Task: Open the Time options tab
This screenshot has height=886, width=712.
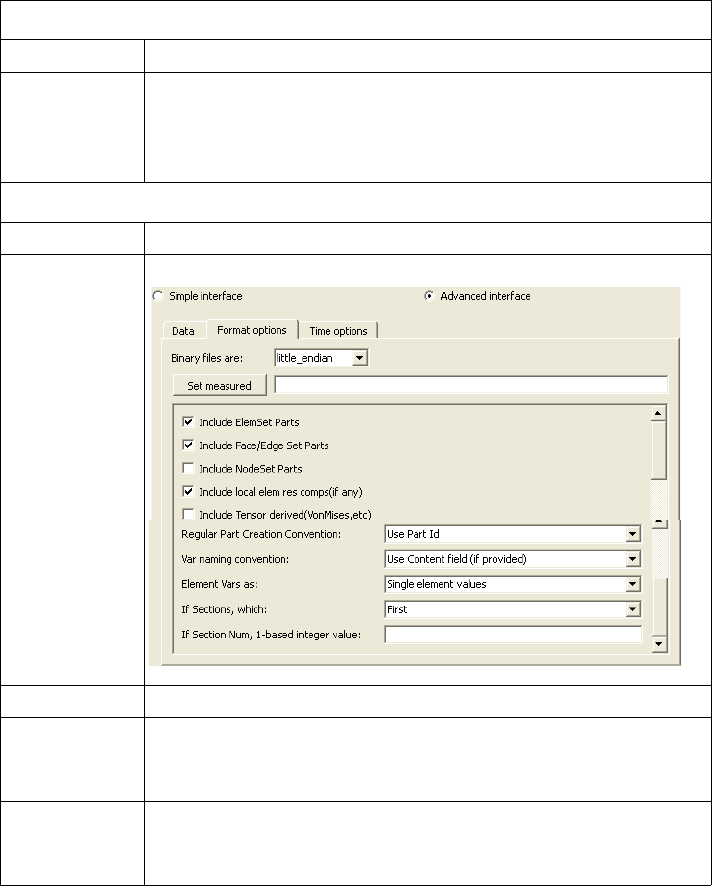Action: [x=338, y=331]
